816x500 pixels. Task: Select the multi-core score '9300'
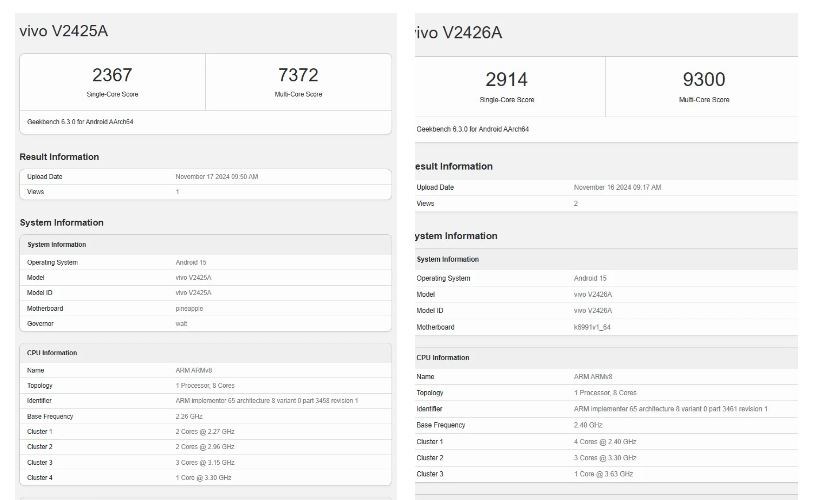tap(704, 80)
